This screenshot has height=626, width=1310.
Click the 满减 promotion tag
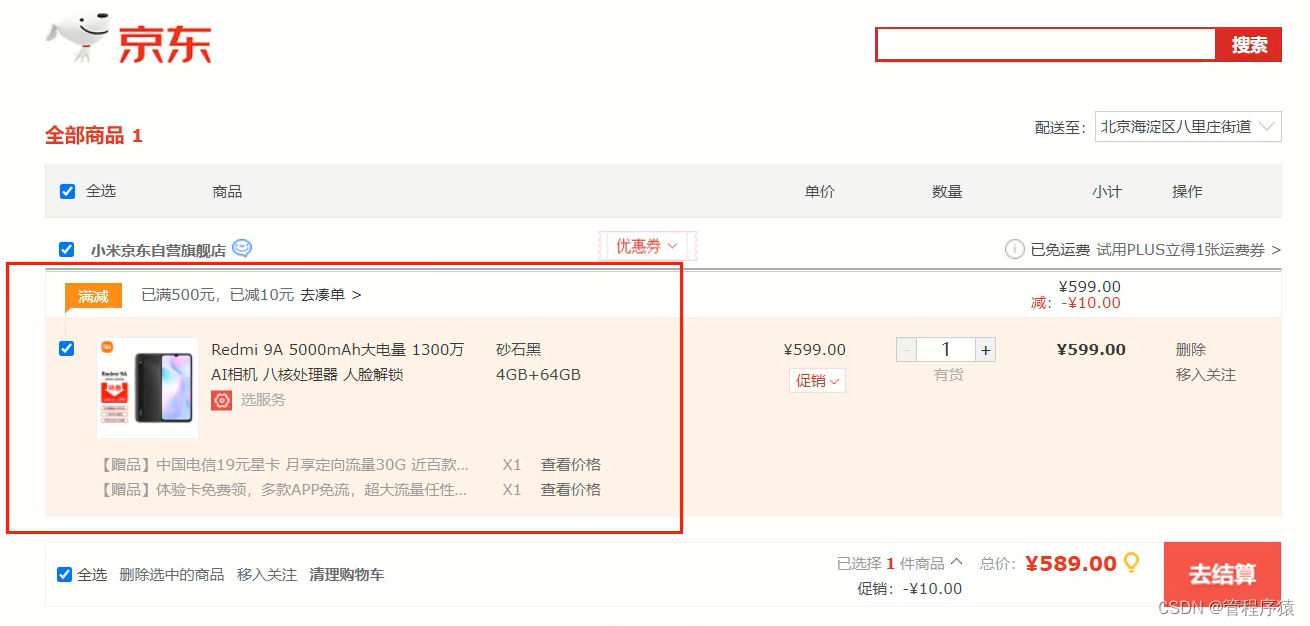[x=93, y=296]
